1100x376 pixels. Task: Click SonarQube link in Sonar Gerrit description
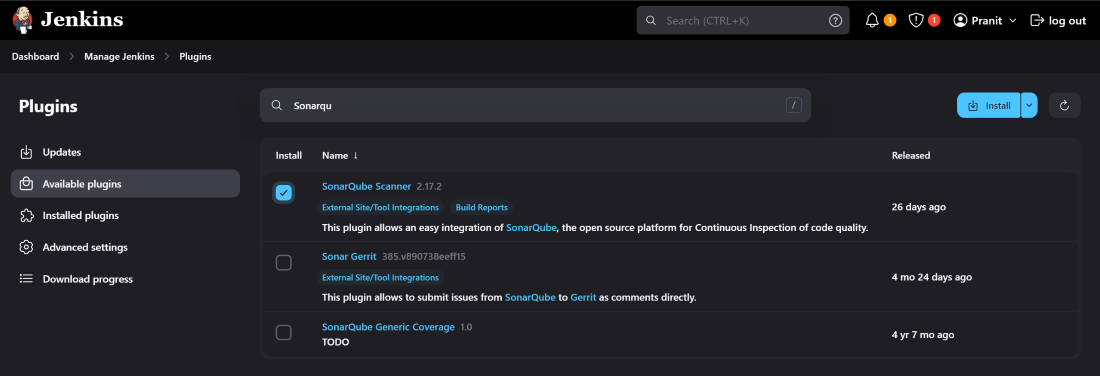point(530,297)
